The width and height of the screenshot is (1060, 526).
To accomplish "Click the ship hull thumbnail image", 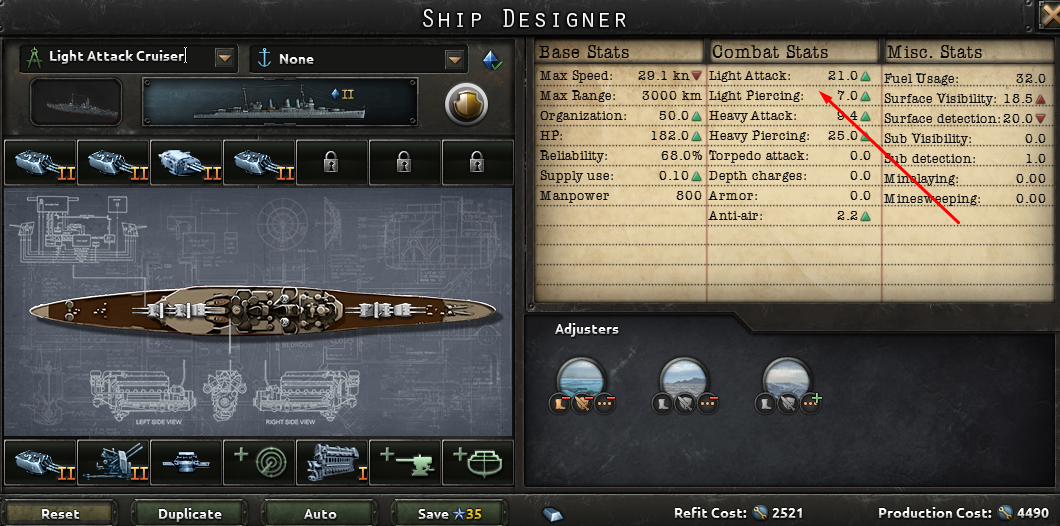I will [x=76, y=102].
